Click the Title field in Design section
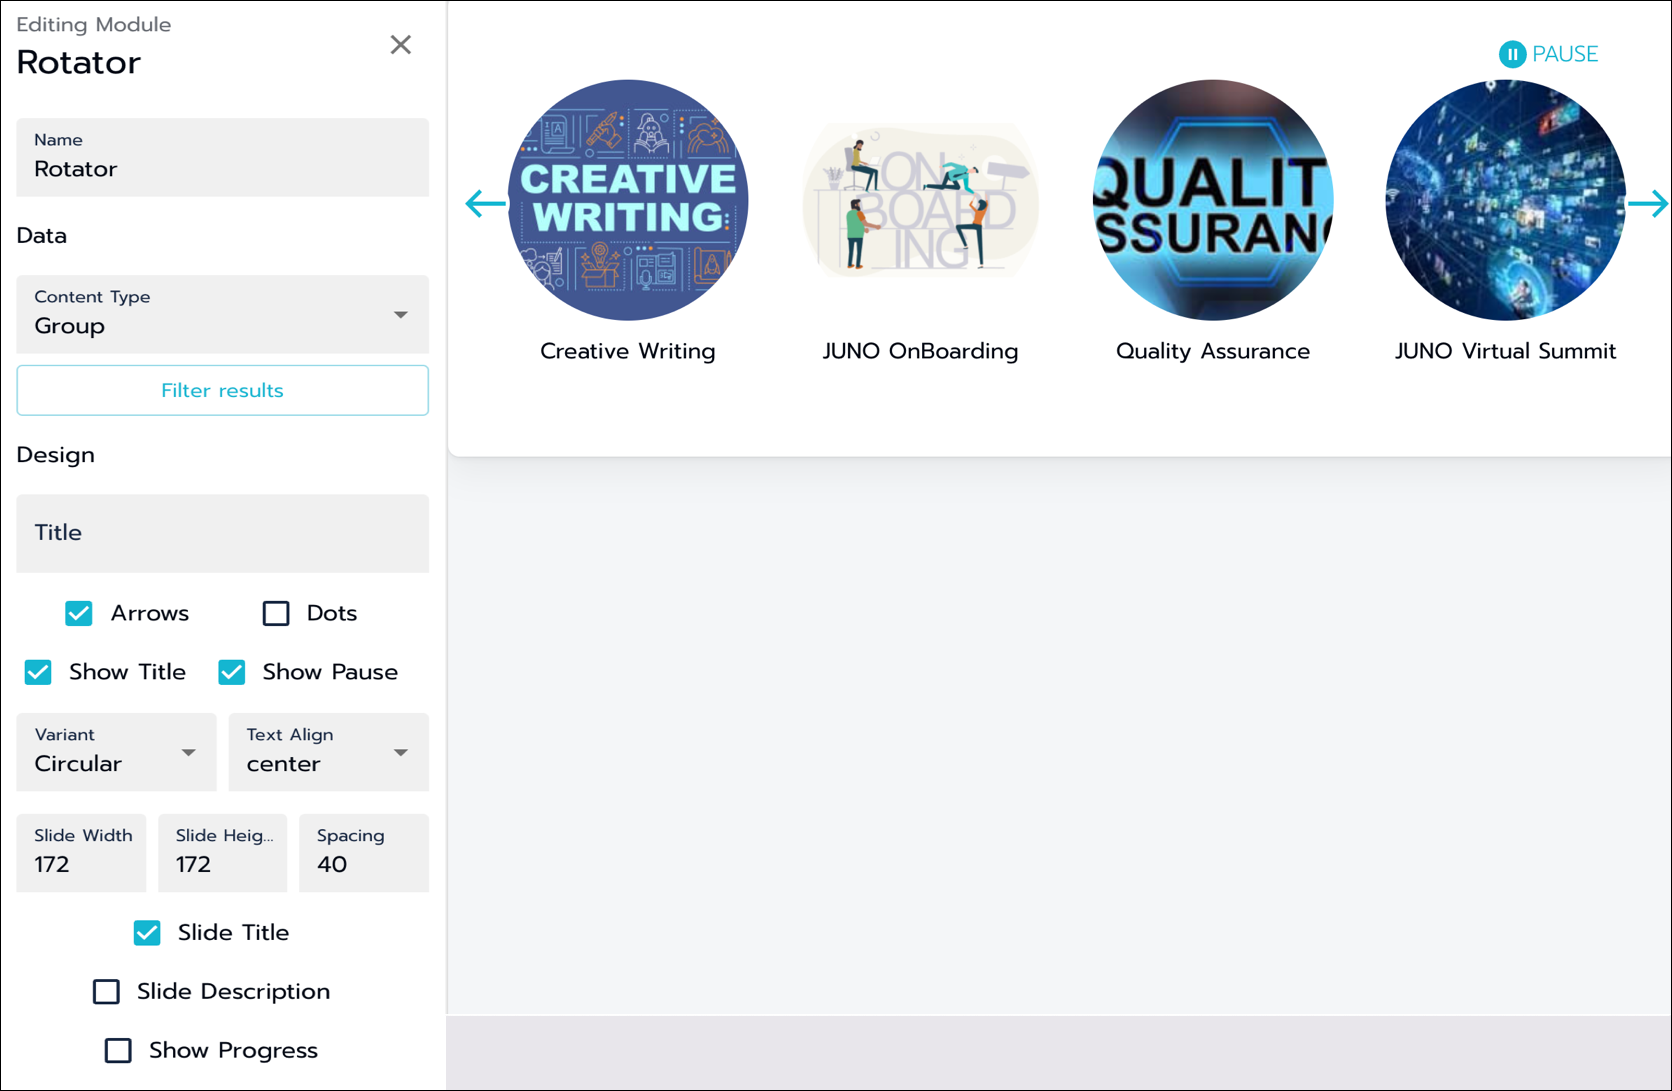This screenshot has width=1672, height=1091. click(222, 533)
